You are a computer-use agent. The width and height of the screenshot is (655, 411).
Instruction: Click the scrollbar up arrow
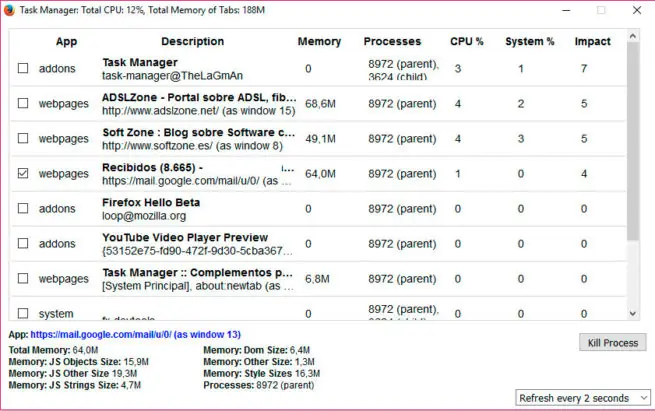coord(633,36)
